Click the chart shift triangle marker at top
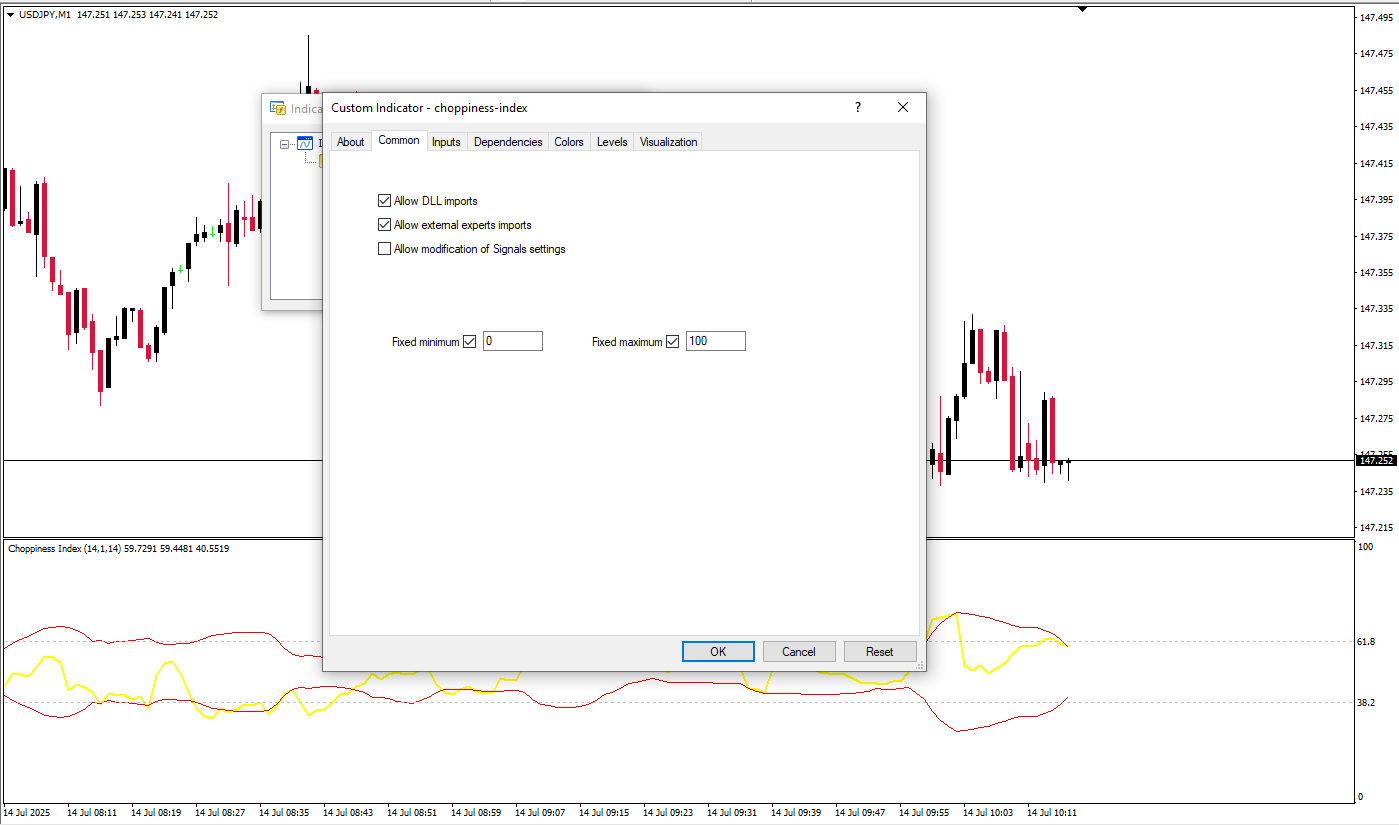The image size is (1399, 825). pyautogui.click(x=1082, y=9)
